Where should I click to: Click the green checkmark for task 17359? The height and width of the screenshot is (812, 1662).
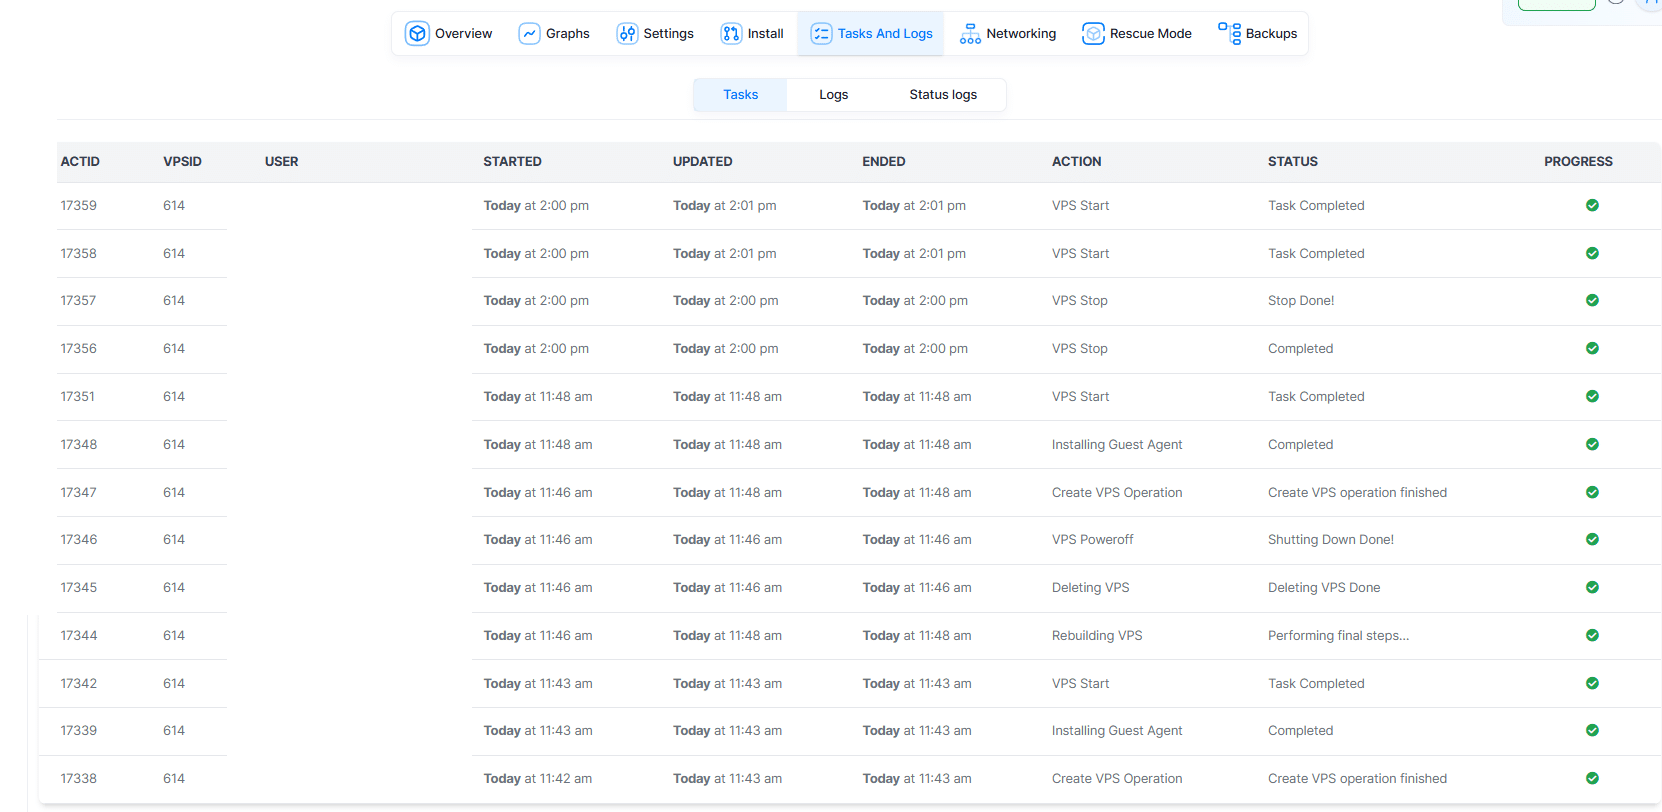point(1592,206)
